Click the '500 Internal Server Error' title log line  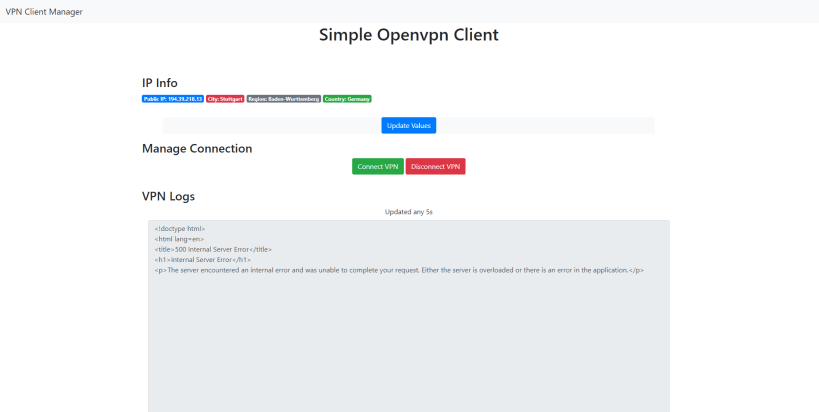213,249
